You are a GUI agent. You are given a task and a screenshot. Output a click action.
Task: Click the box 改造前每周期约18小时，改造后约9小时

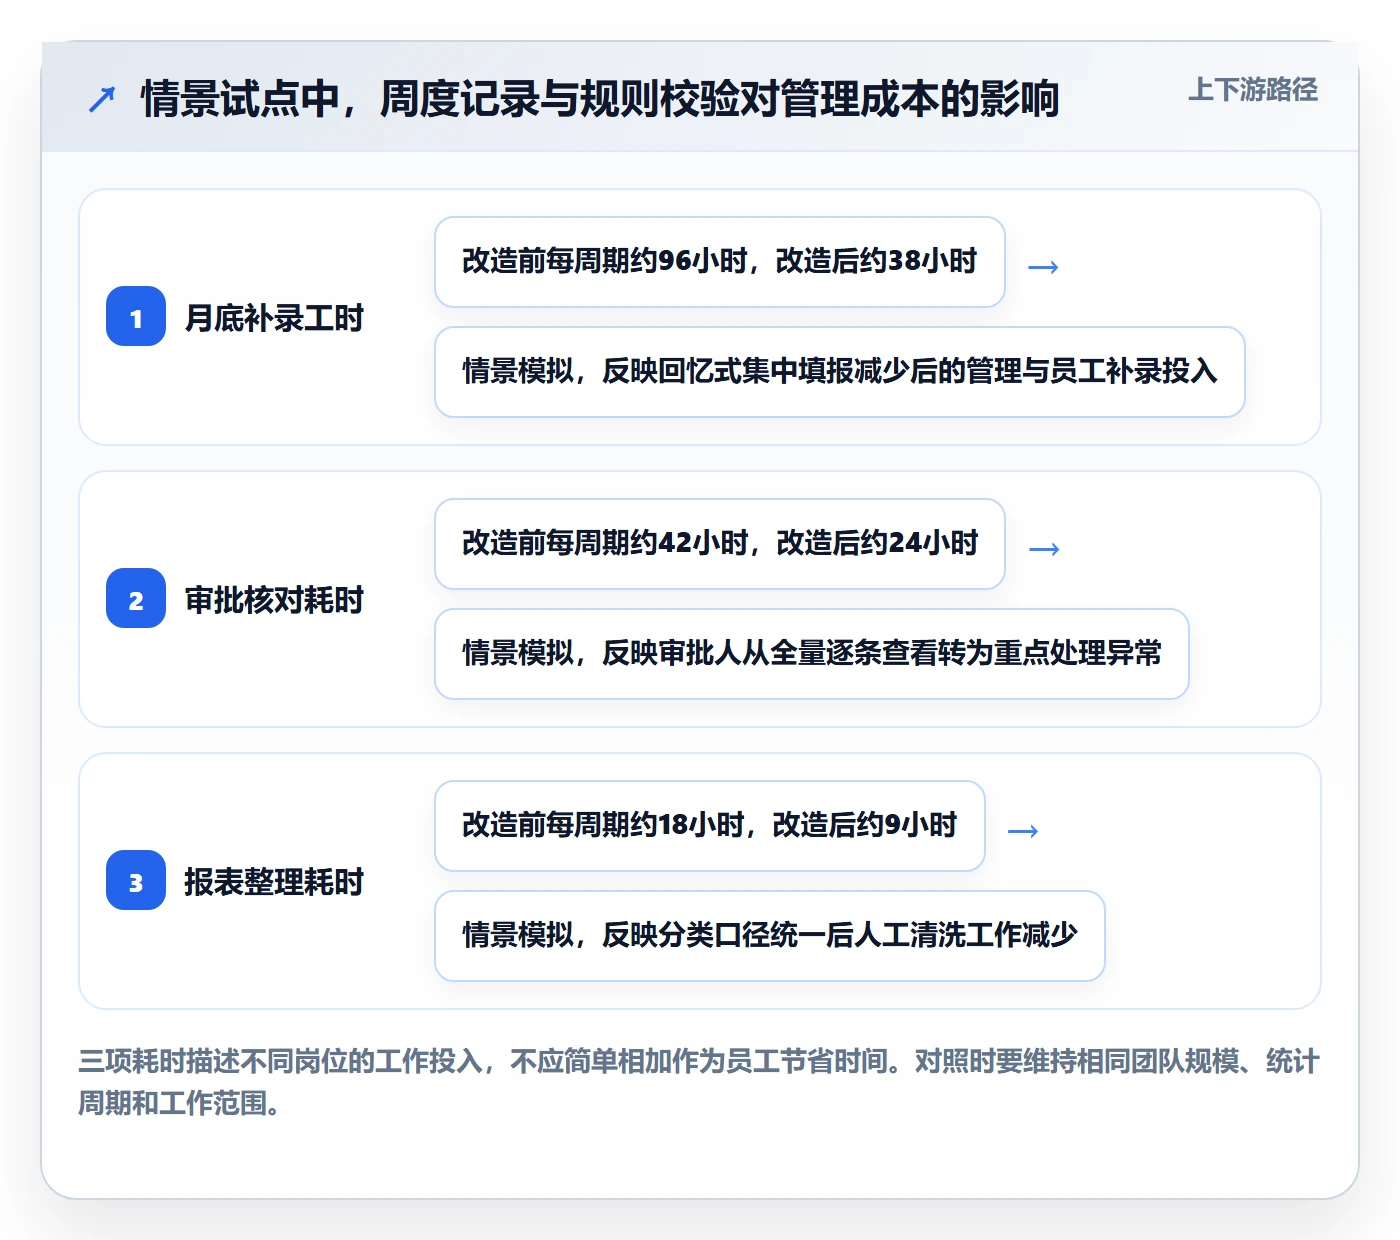click(x=710, y=826)
